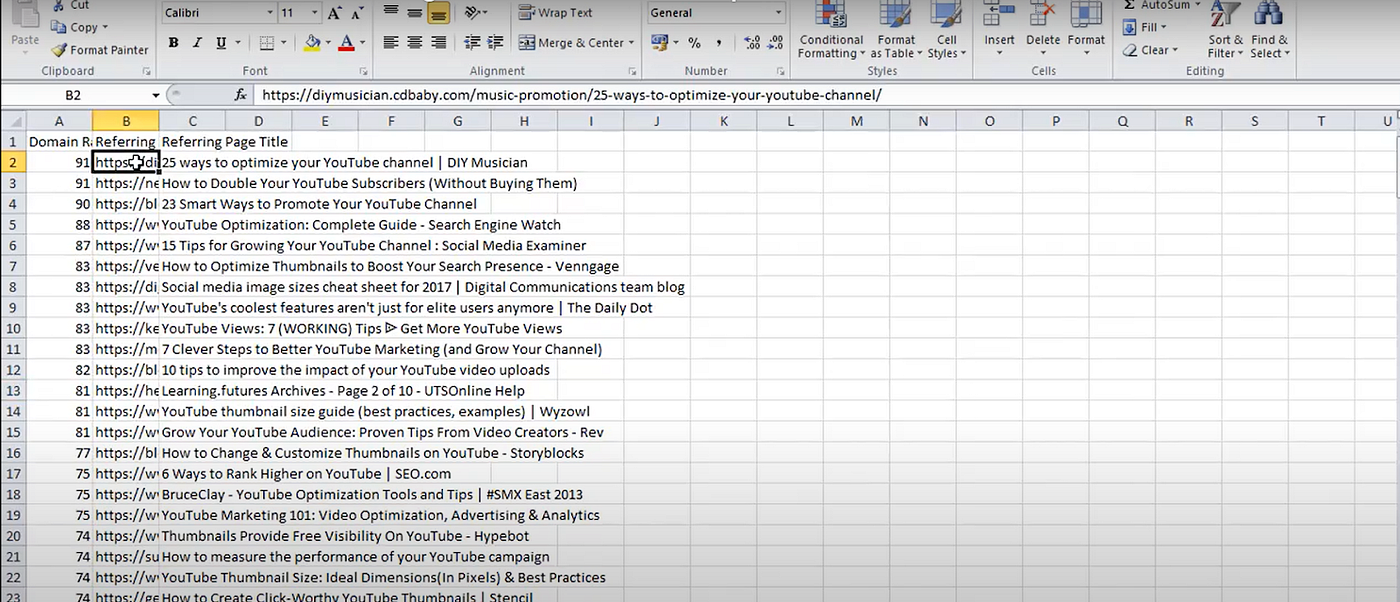Viewport: 1400px width, 602px height.
Task: Click the text orientation icon
Action: click(x=474, y=12)
